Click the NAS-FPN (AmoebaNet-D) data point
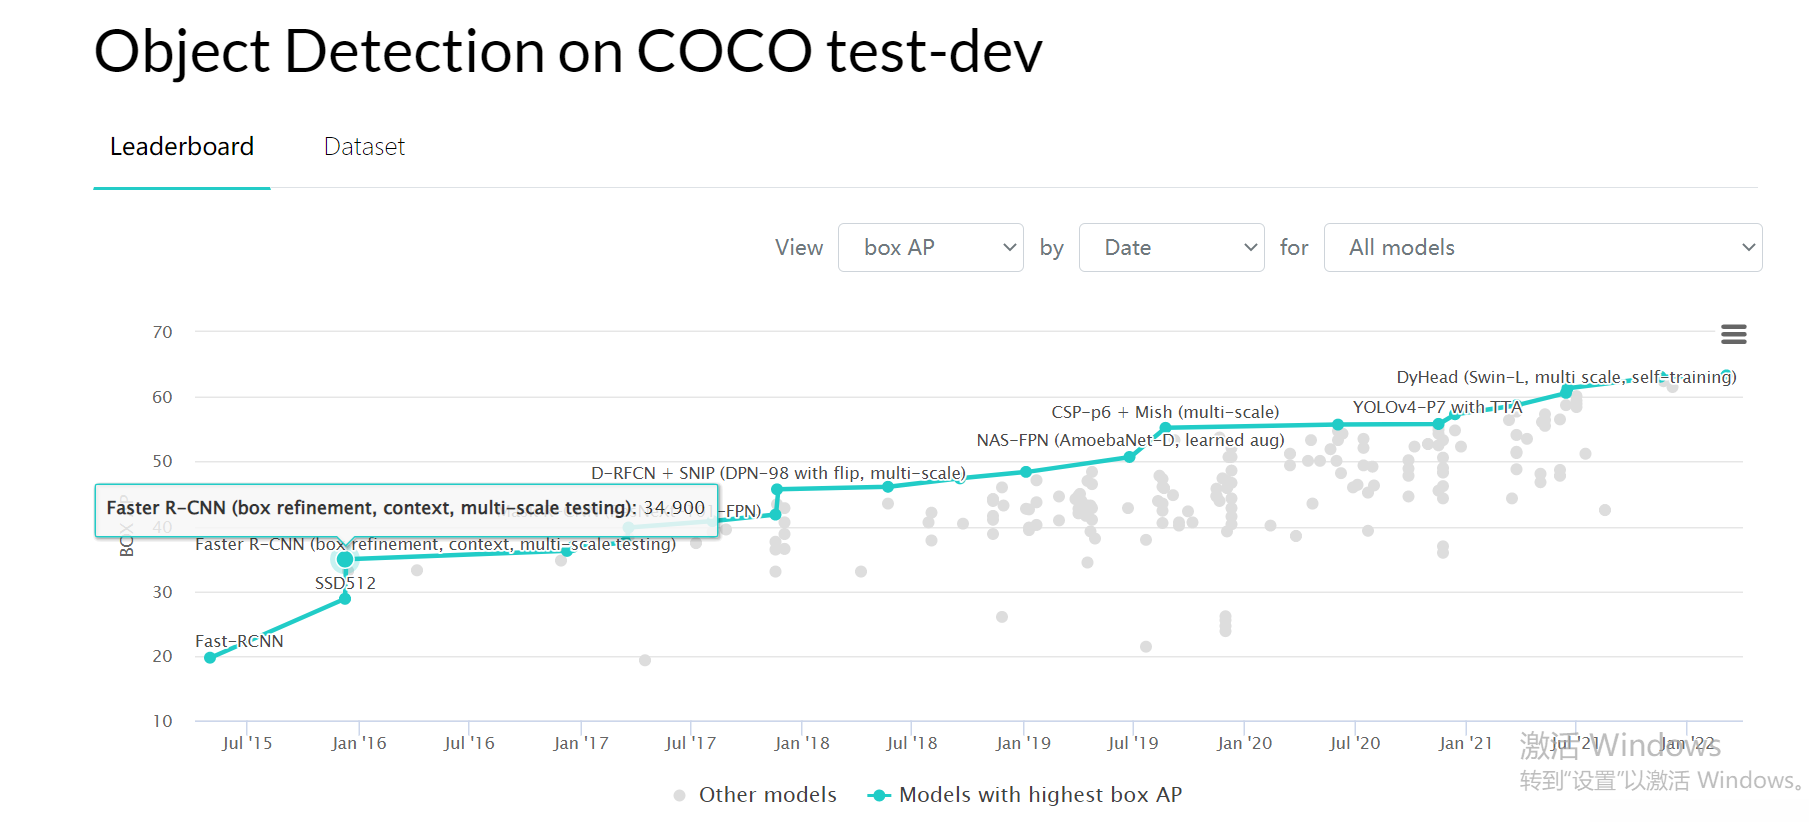Screen dimensions: 1817x828 pyautogui.click(x=1130, y=457)
